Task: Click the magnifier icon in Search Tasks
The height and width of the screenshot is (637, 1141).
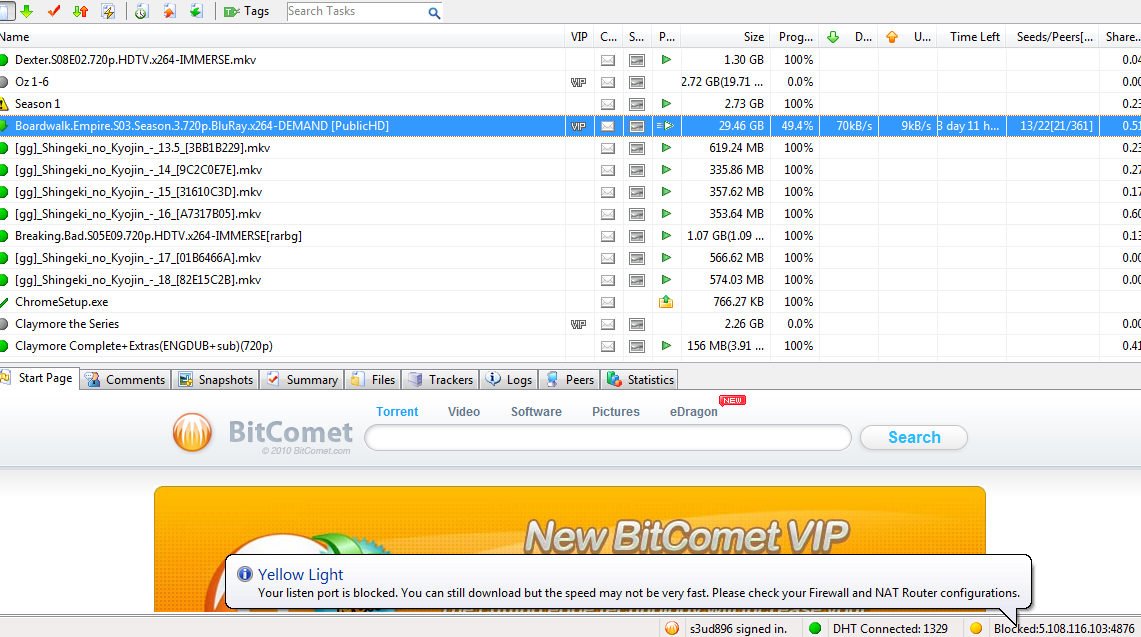Action: pyautogui.click(x=434, y=12)
